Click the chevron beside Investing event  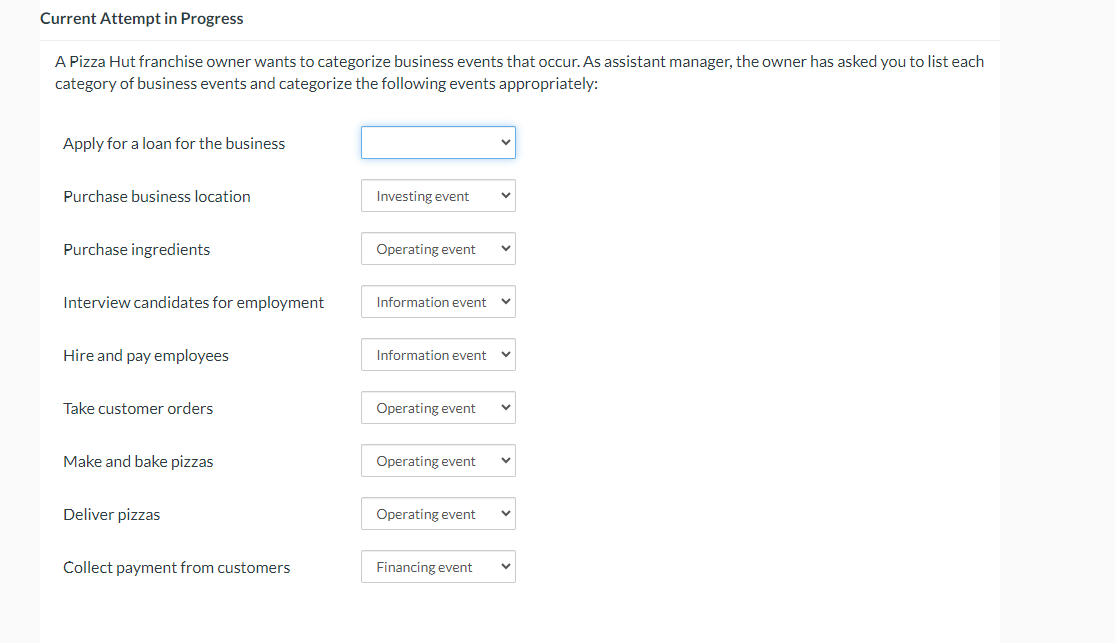click(x=505, y=195)
